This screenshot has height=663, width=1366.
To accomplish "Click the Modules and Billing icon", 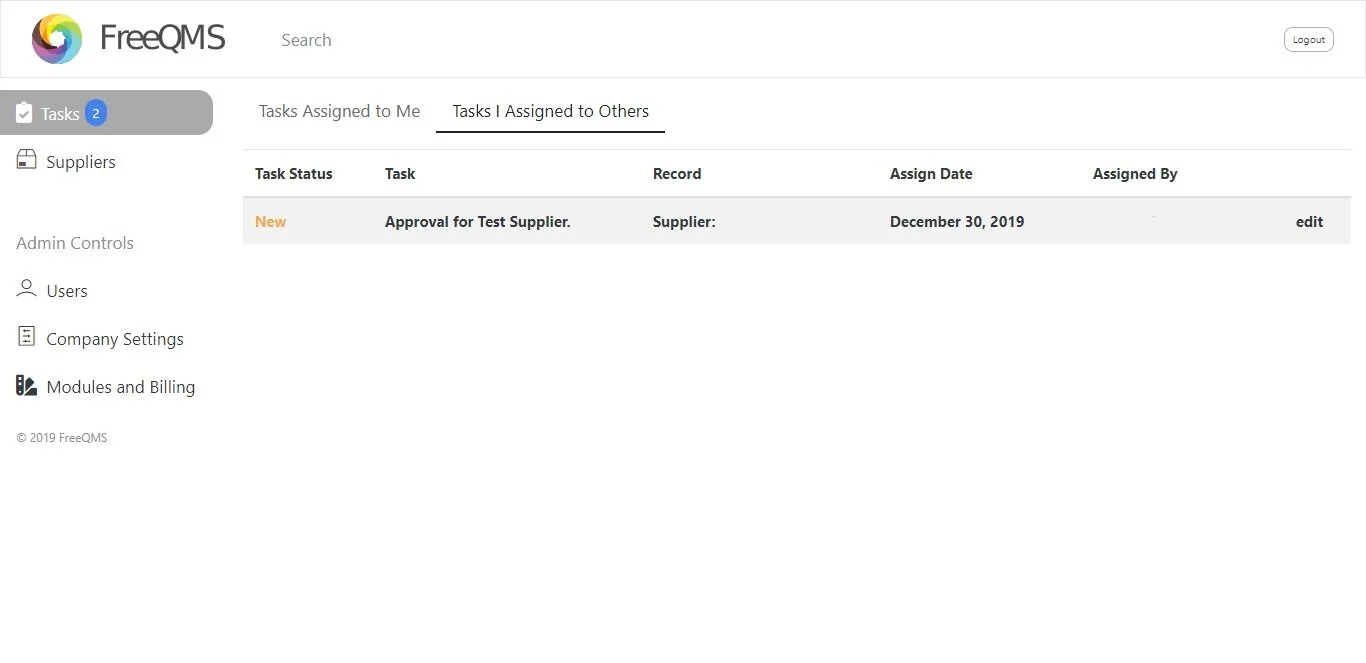I will pyautogui.click(x=27, y=385).
